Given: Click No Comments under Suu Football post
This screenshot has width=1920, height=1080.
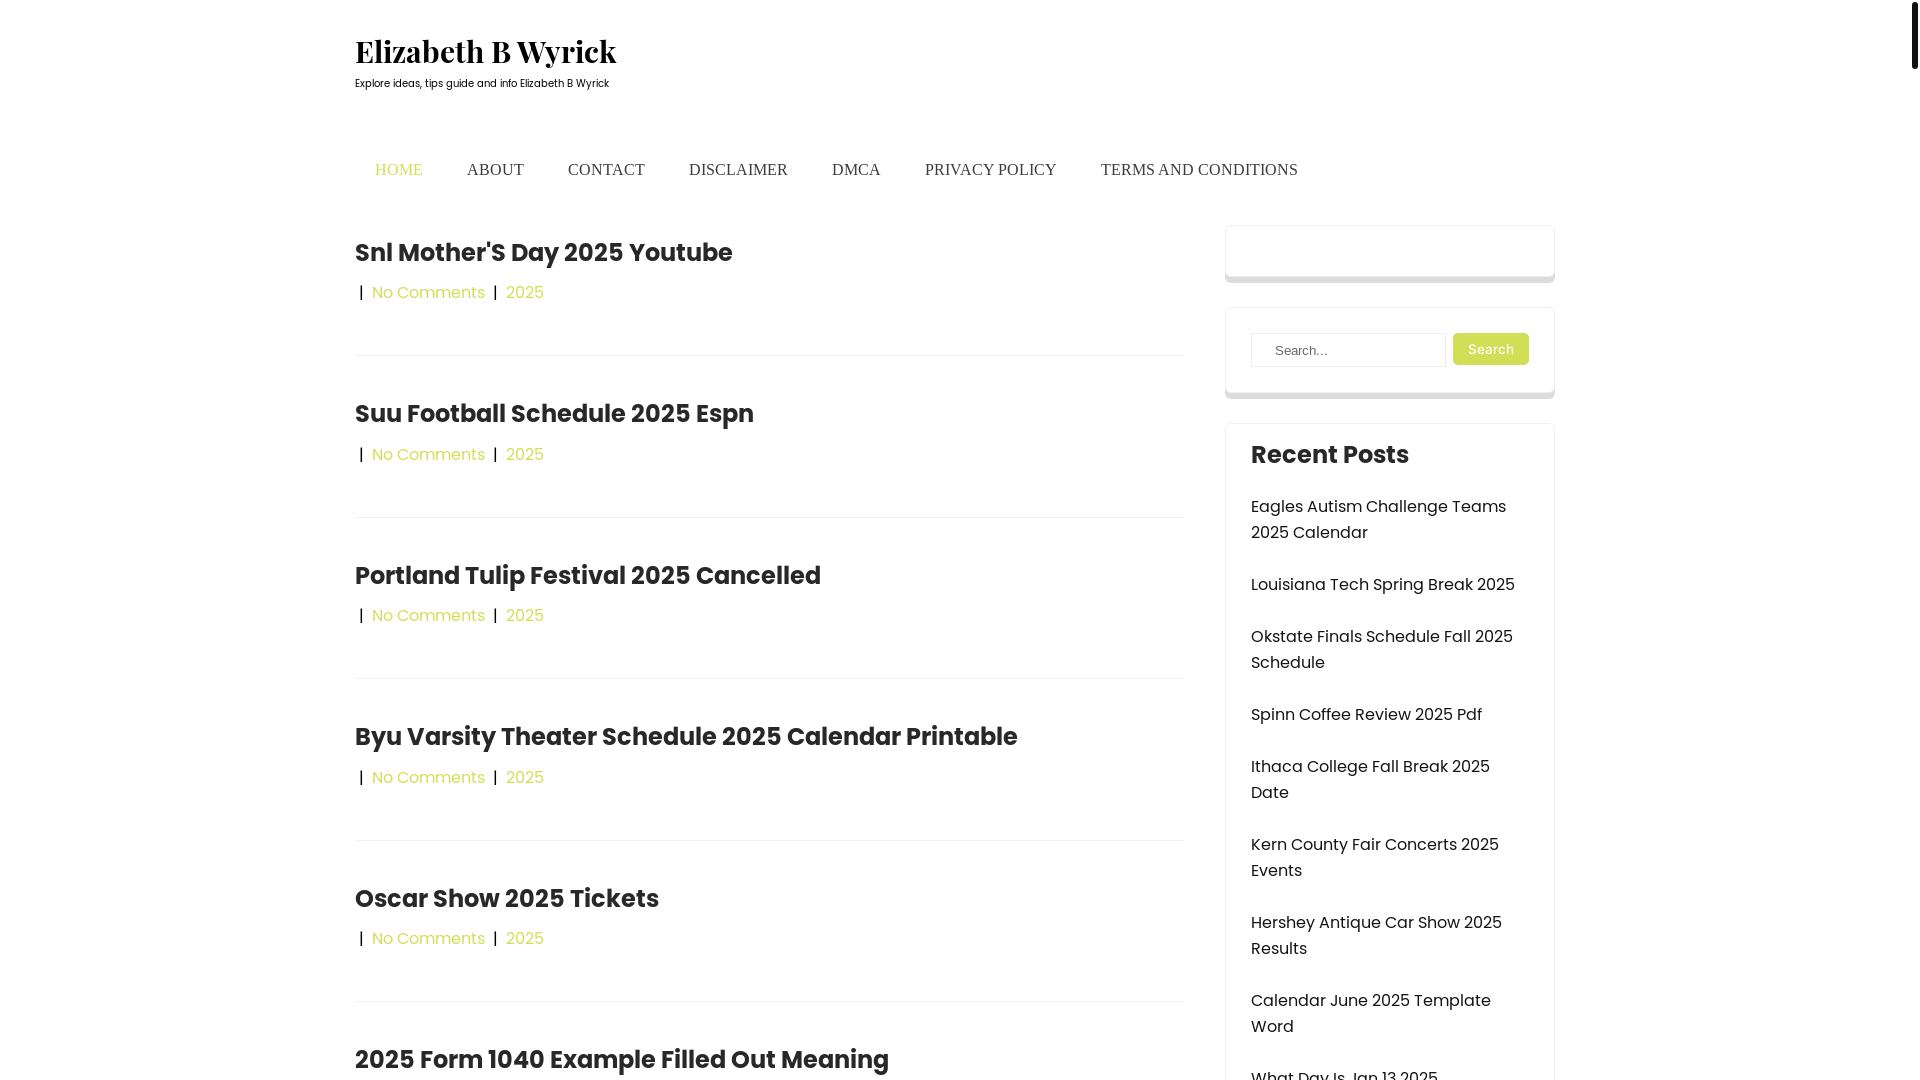Looking at the screenshot, I should (428, 455).
